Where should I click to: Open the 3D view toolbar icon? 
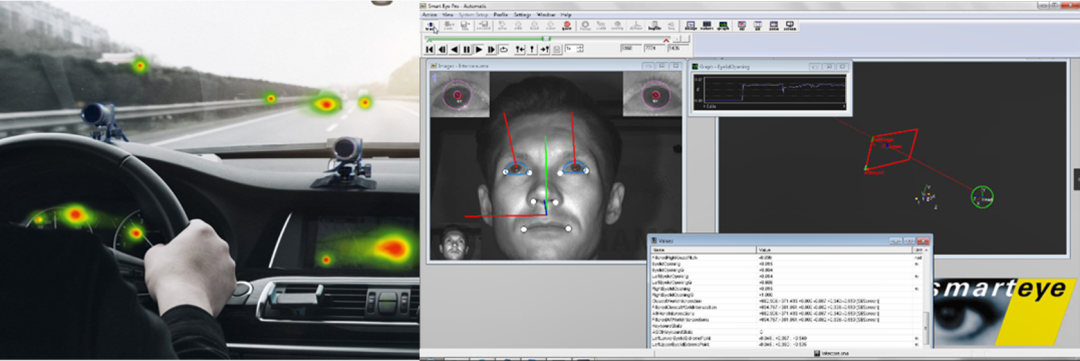coord(742,25)
